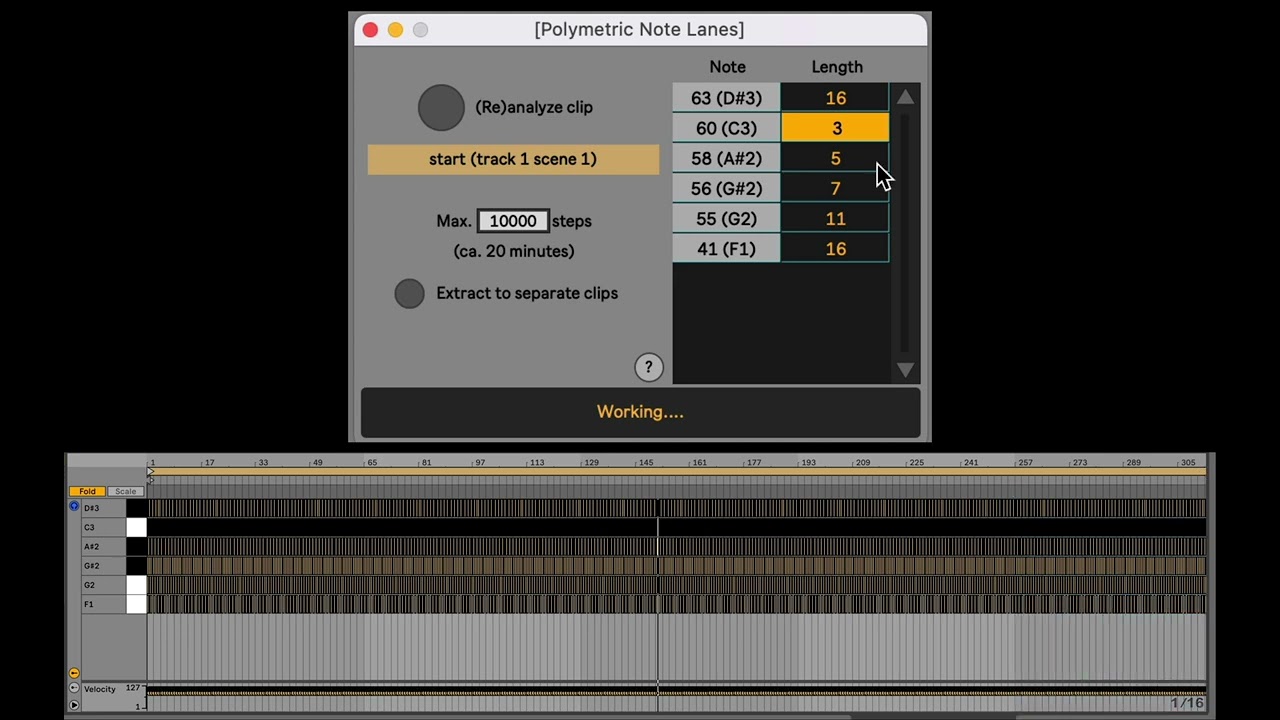
Task: Minimize the Polymetric Note Lanes window
Action: click(395, 30)
